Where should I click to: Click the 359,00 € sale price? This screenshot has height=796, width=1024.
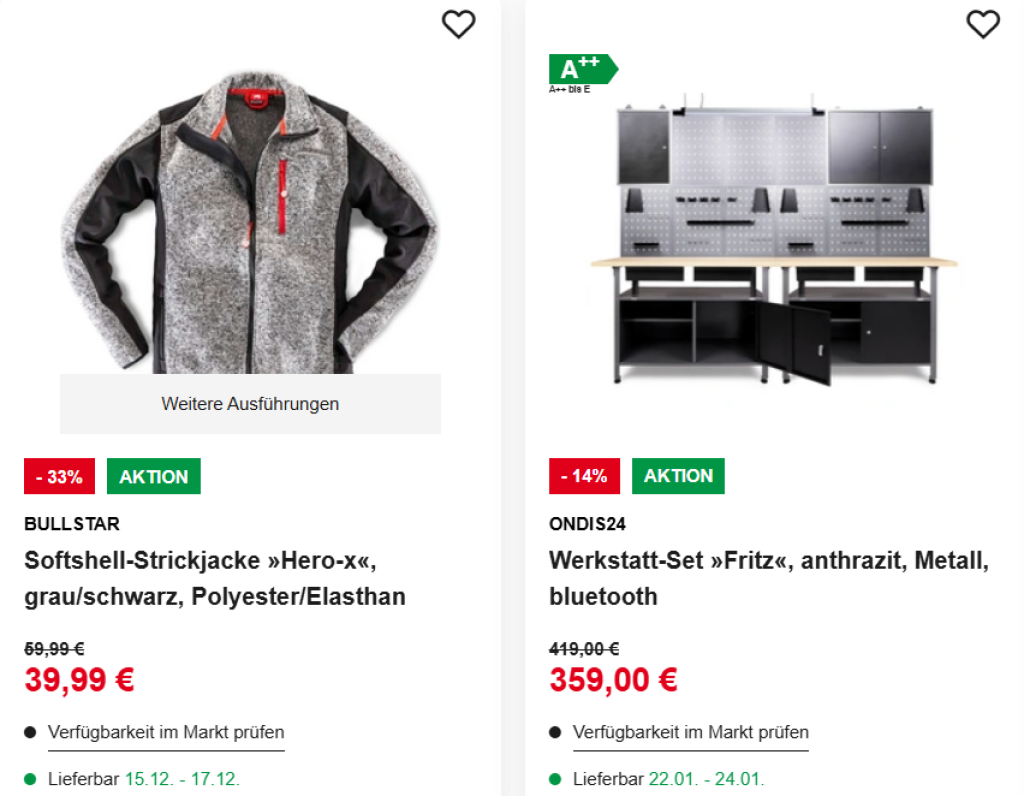613,680
